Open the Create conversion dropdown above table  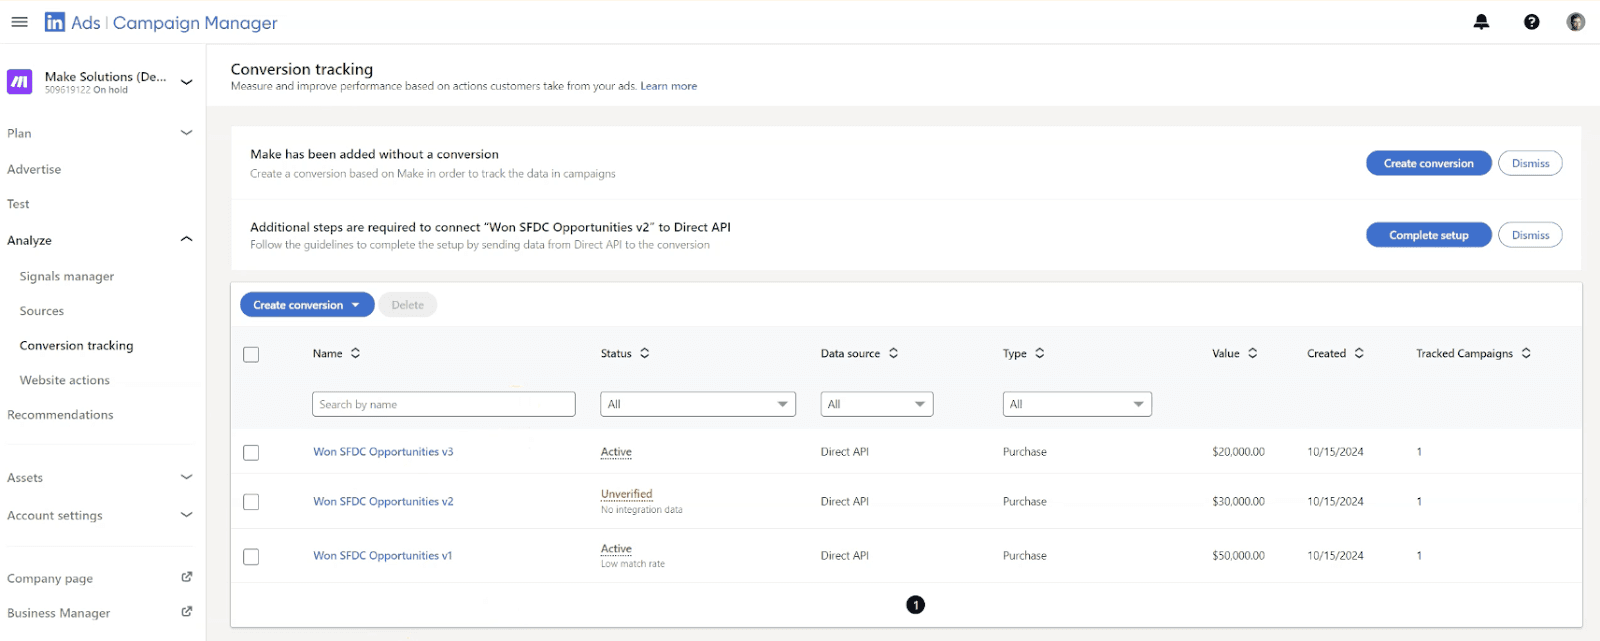click(x=307, y=305)
